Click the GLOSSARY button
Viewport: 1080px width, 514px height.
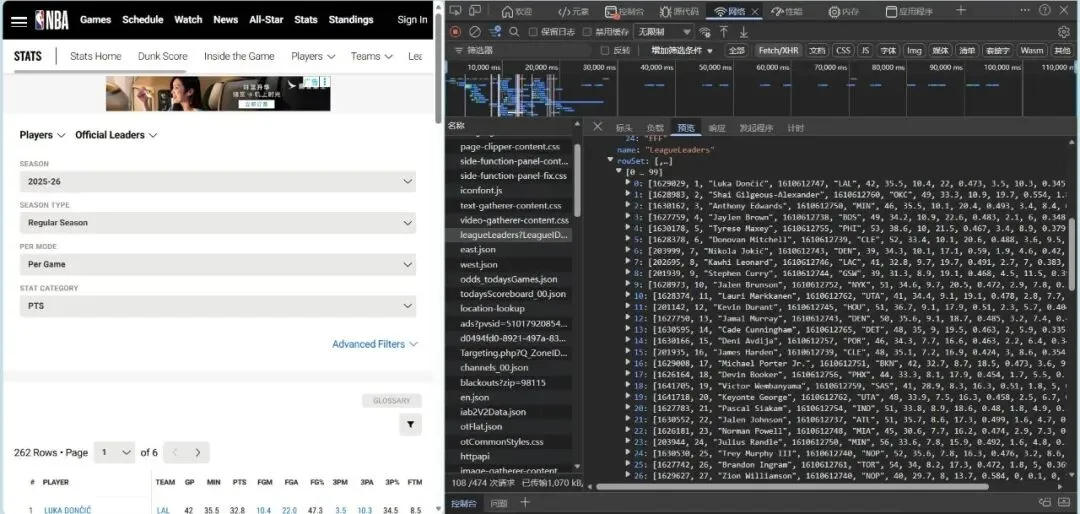coord(391,400)
